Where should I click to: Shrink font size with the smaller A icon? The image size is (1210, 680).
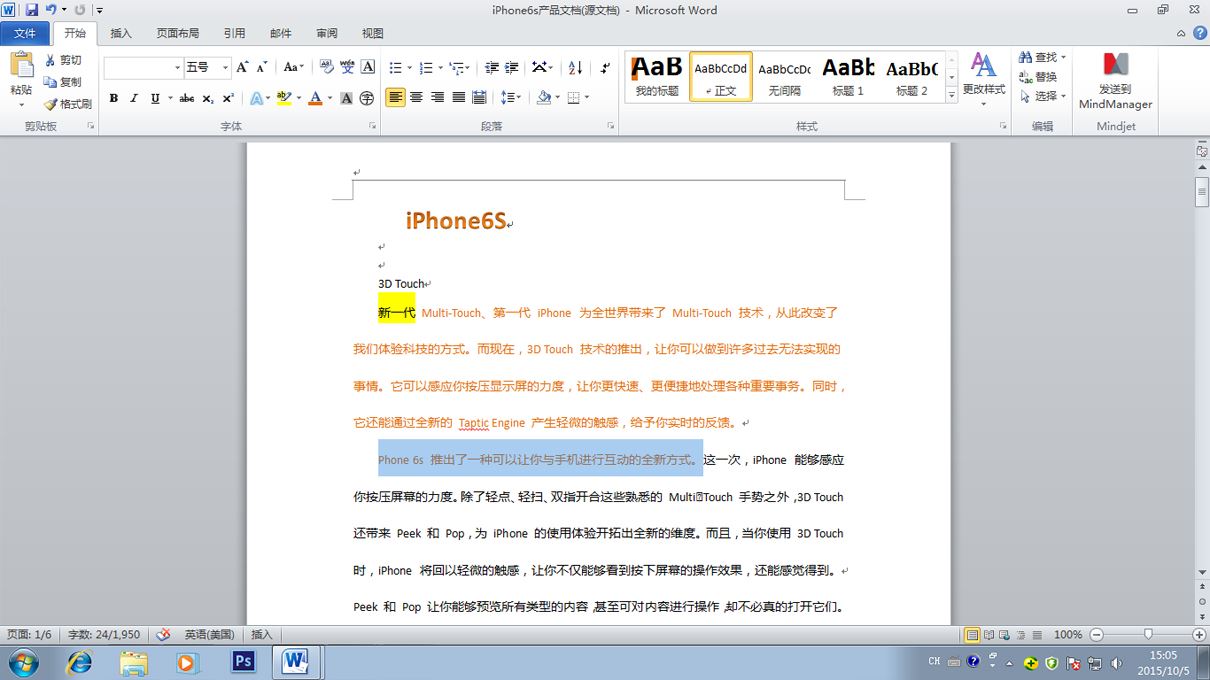tap(262, 68)
